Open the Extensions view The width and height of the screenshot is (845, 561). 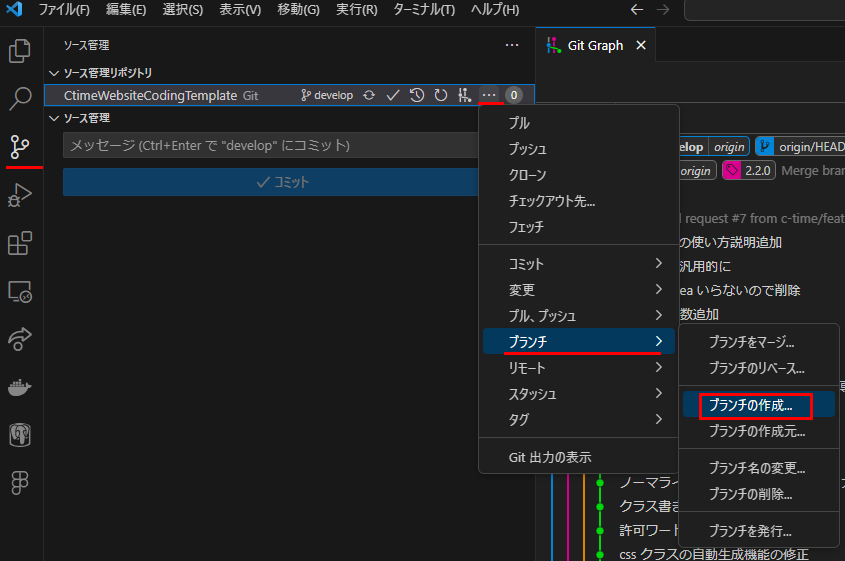pos(20,243)
